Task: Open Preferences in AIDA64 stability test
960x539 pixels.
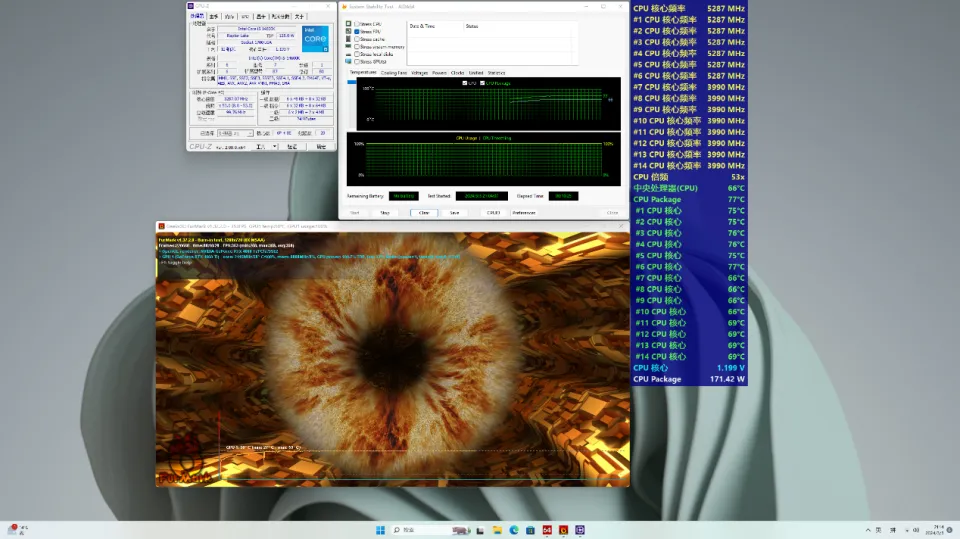Action: tap(523, 213)
